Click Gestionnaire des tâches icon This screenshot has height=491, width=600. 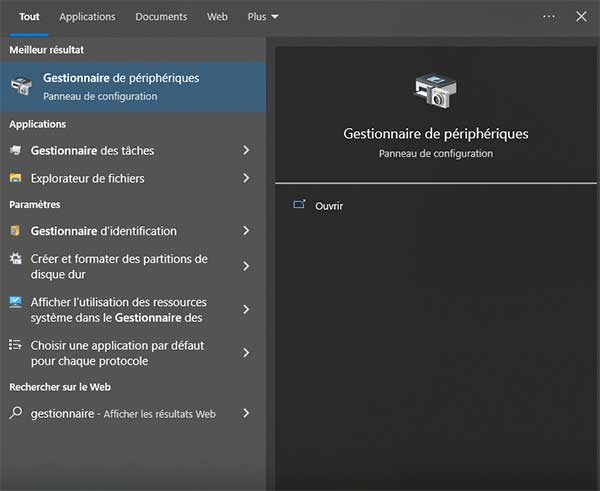pos(15,150)
